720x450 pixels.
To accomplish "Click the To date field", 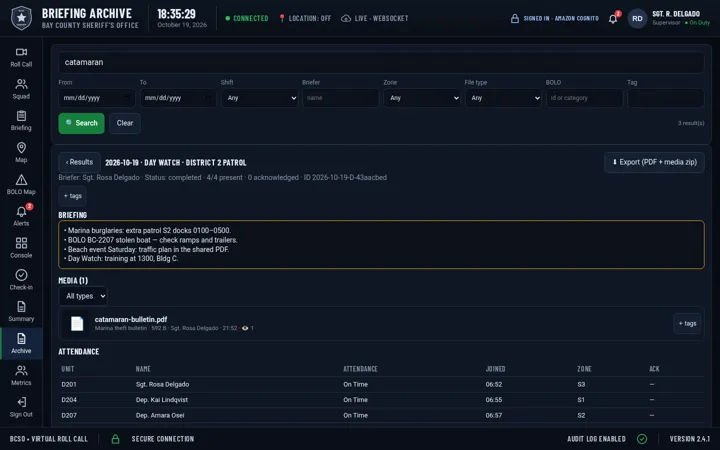I will pos(178,98).
